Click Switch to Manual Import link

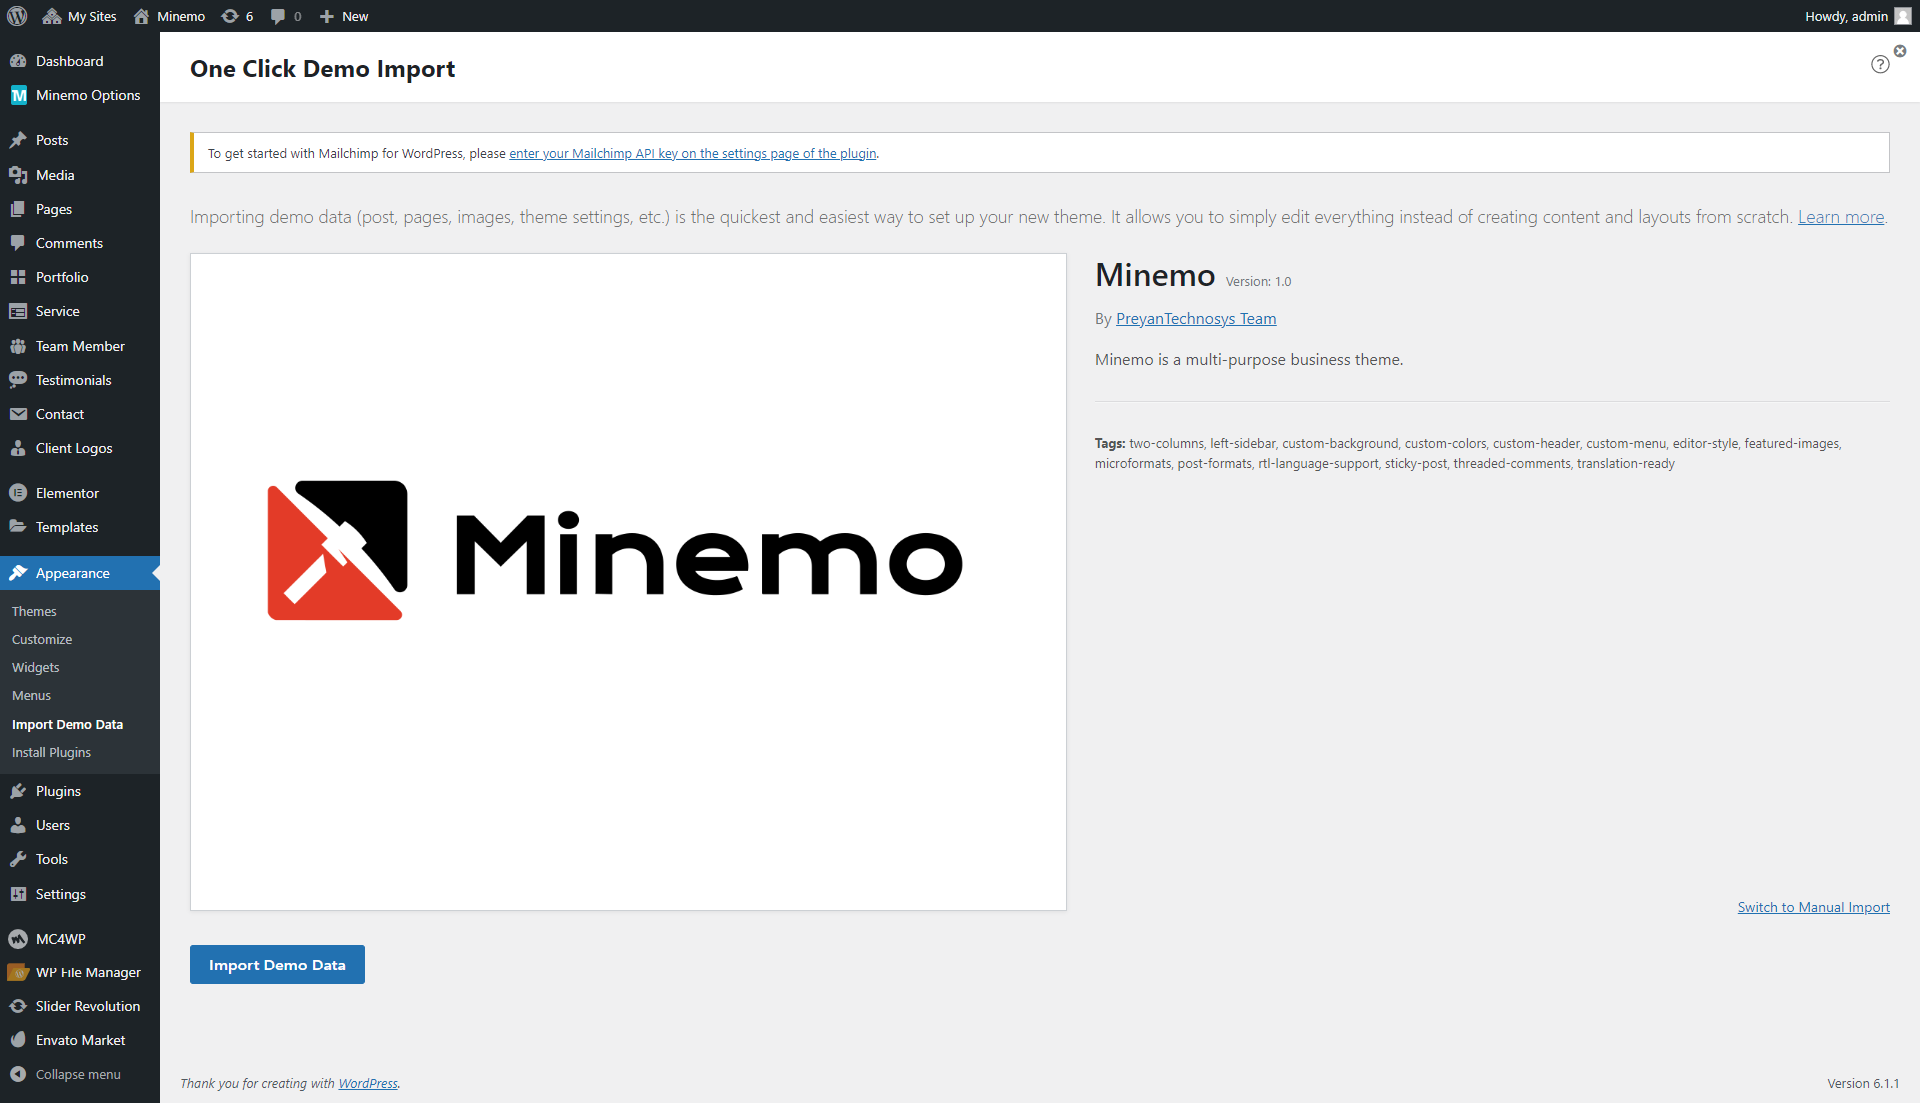pyautogui.click(x=1813, y=907)
